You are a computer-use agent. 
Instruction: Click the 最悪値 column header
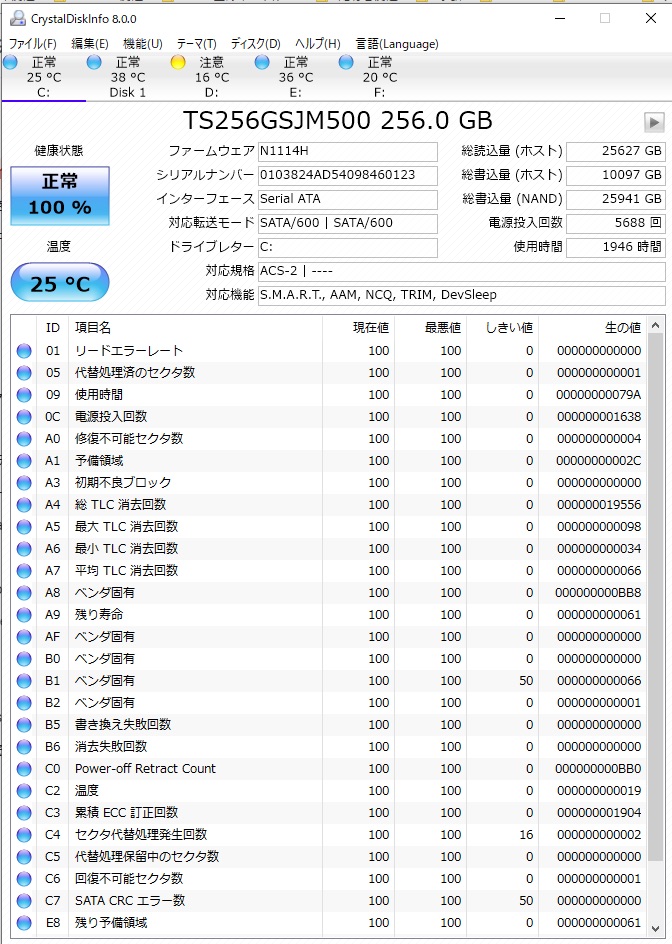(x=431, y=328)
